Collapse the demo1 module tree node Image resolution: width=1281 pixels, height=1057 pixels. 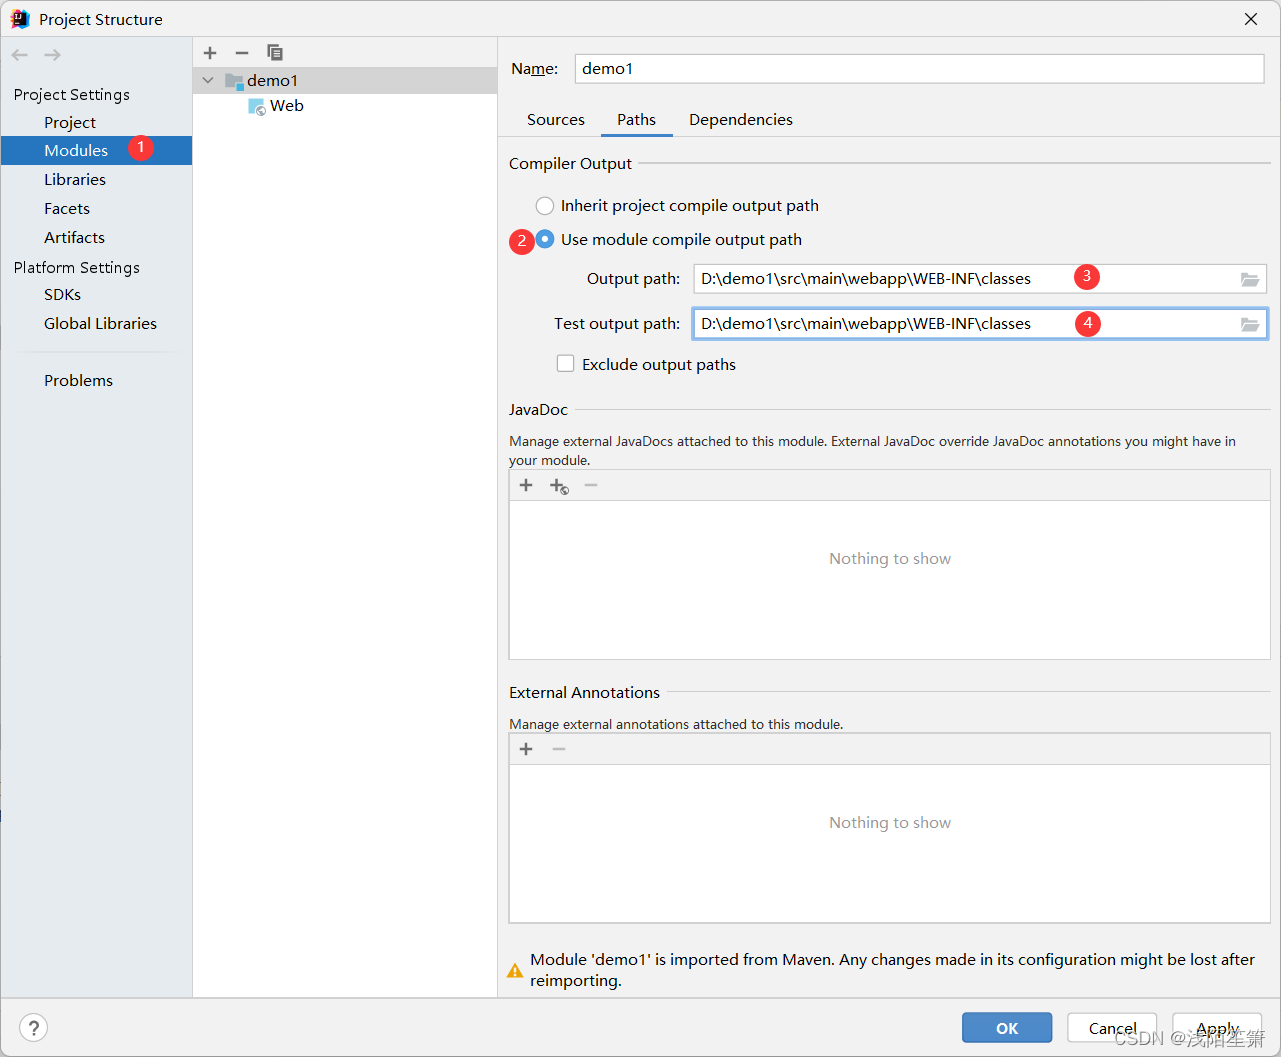click(208, 80)
